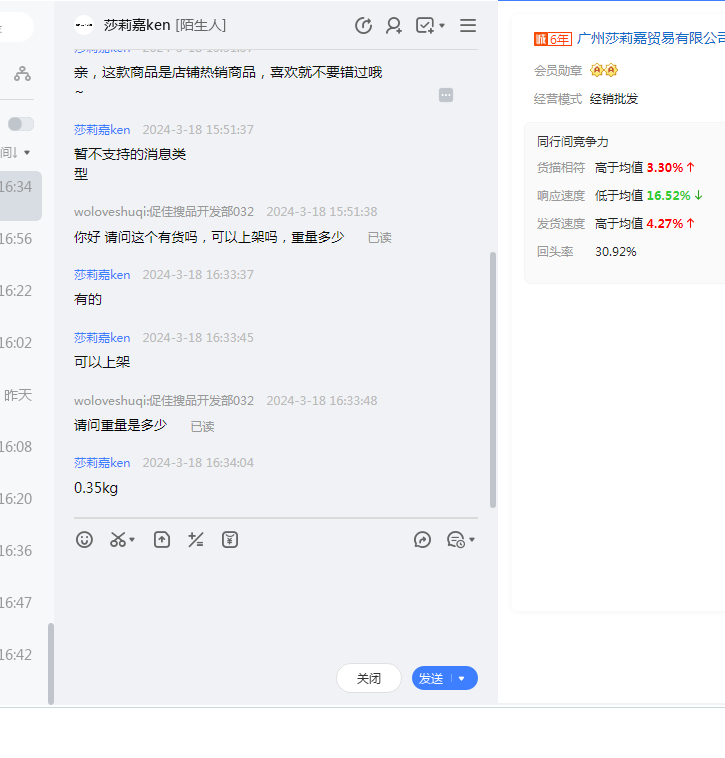Screen dimensions: 725x758
Task: Open the emoji picker in chat toolbar
Action: [85, 540]
